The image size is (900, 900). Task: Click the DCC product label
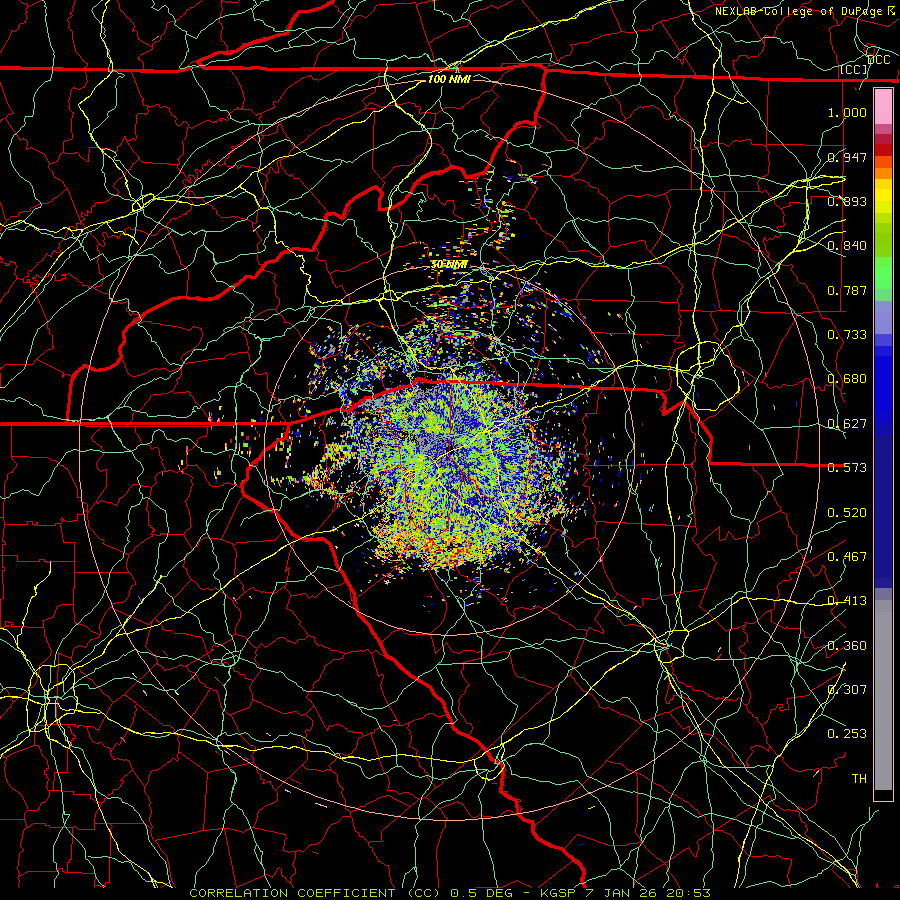coord(879,60)
